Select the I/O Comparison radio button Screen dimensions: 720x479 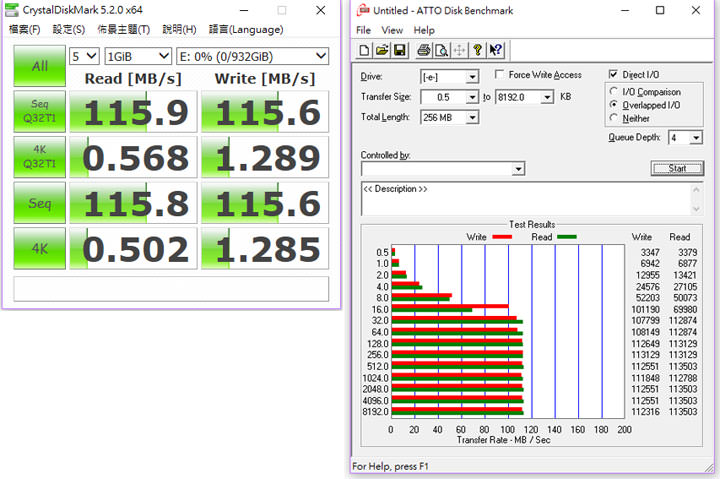tap(614, 91)
